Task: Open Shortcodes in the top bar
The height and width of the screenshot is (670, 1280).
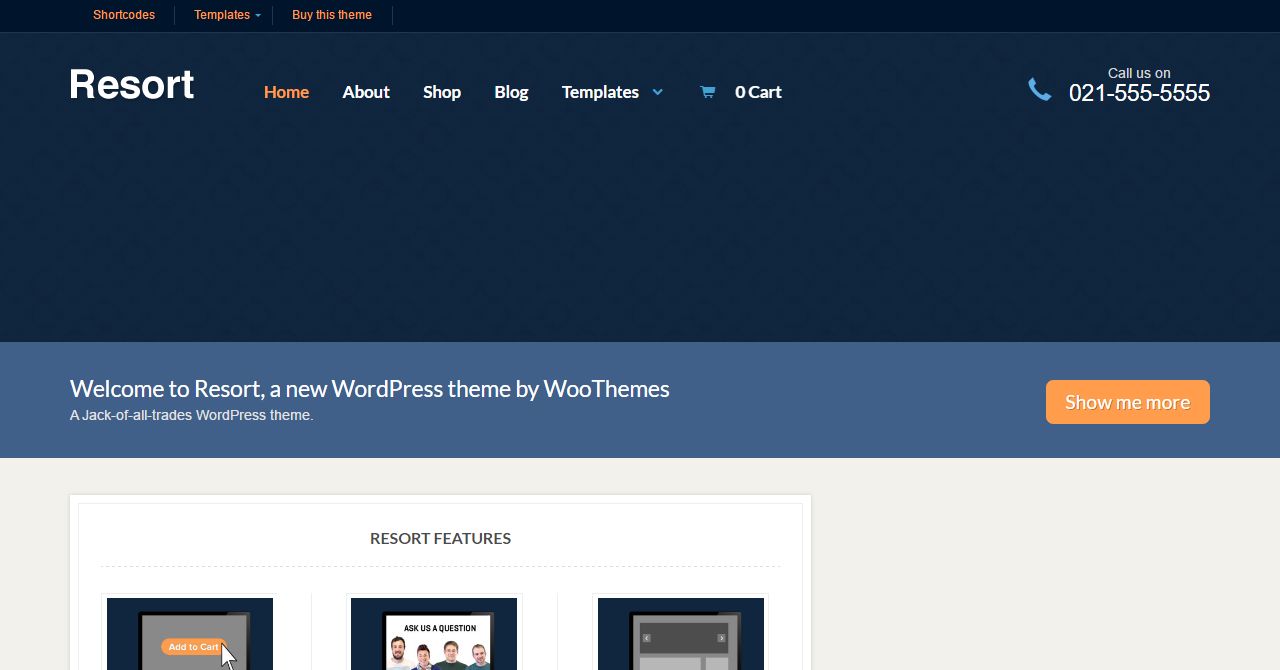Action: tap(124, 15)
